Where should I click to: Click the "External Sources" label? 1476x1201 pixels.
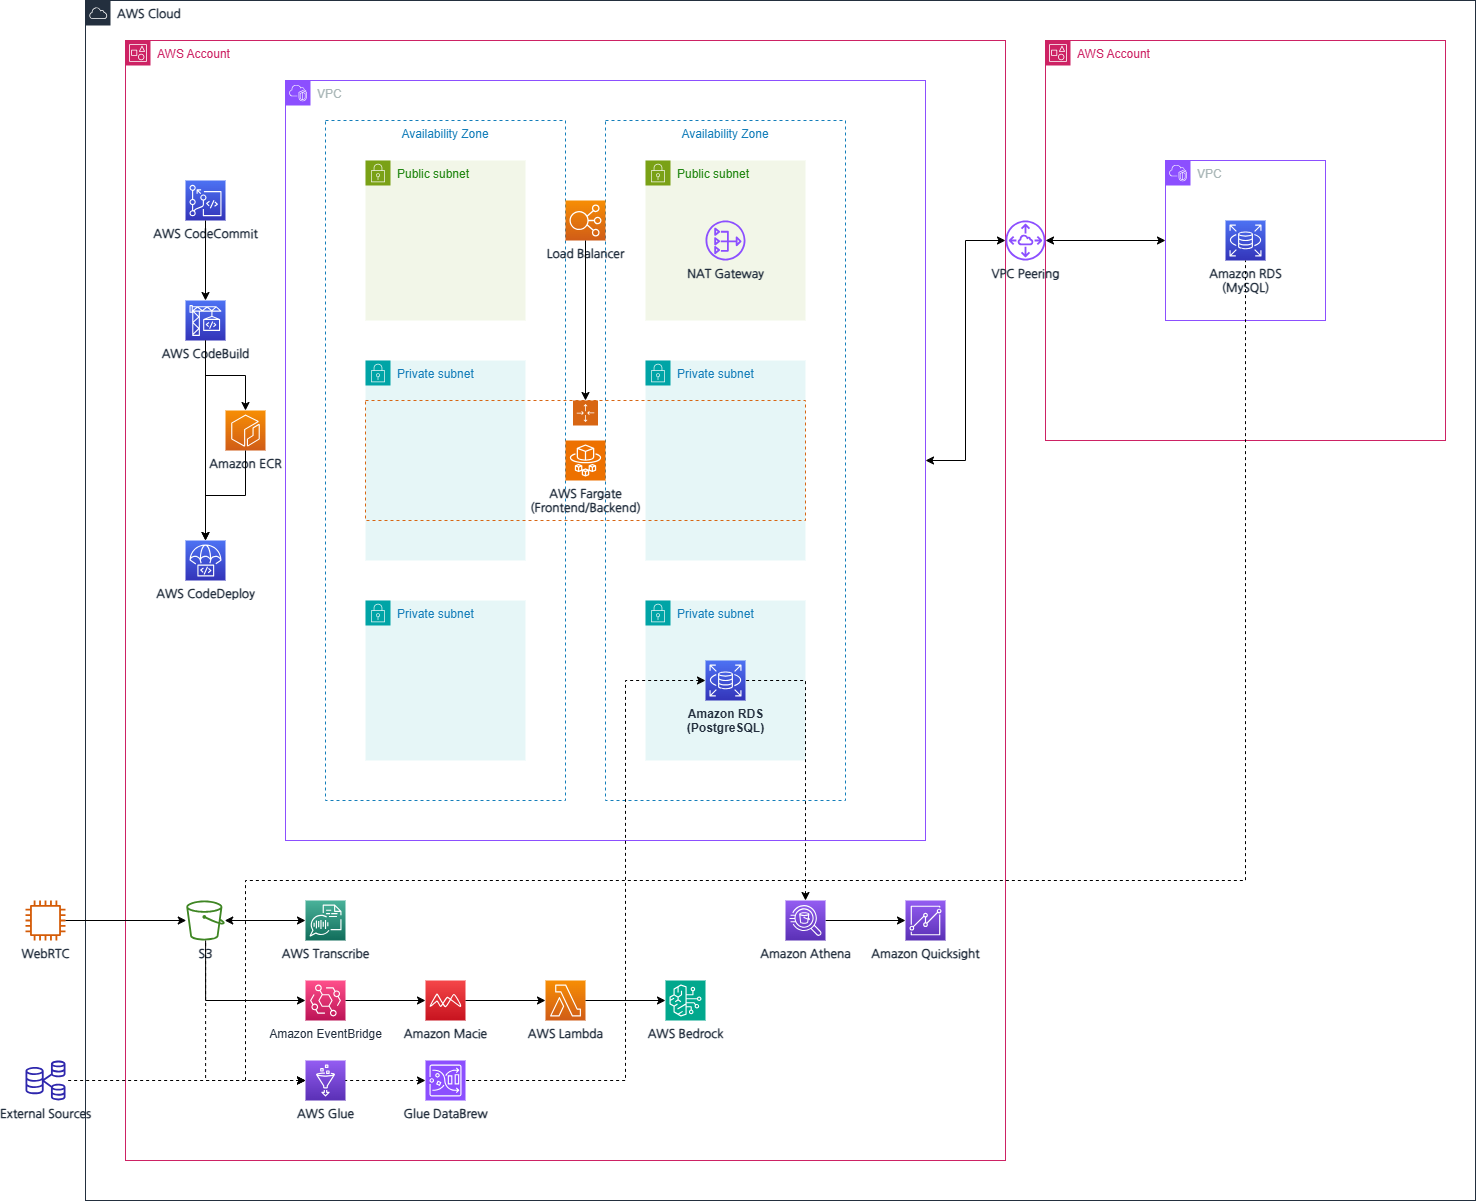pyautogui.click(x=45, y=1114)
